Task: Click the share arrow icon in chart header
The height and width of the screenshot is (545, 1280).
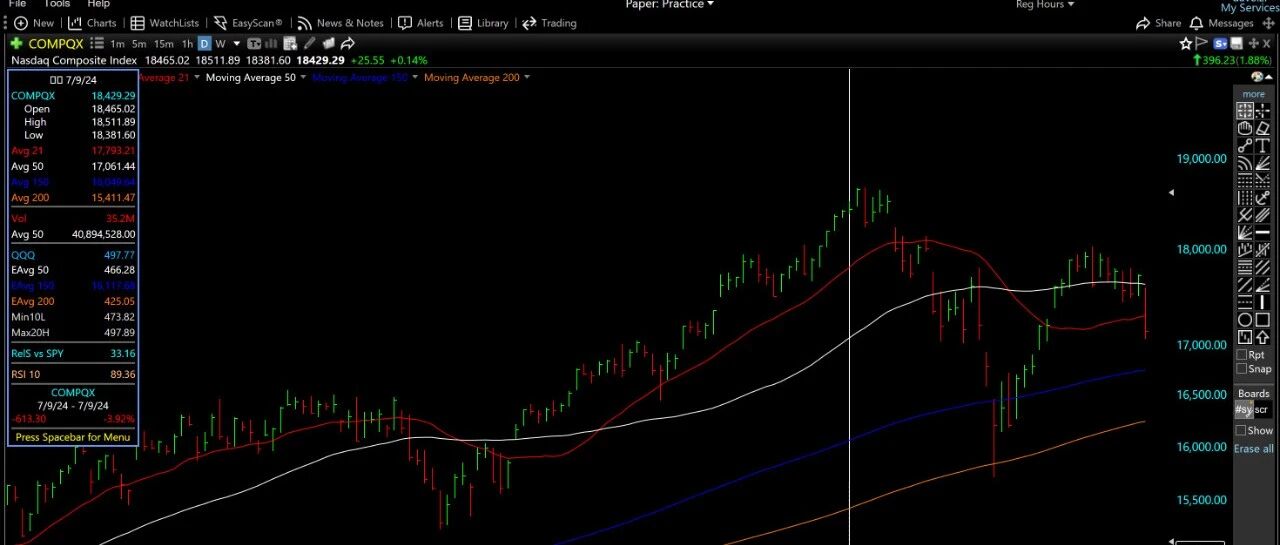Action: point(347,43)
